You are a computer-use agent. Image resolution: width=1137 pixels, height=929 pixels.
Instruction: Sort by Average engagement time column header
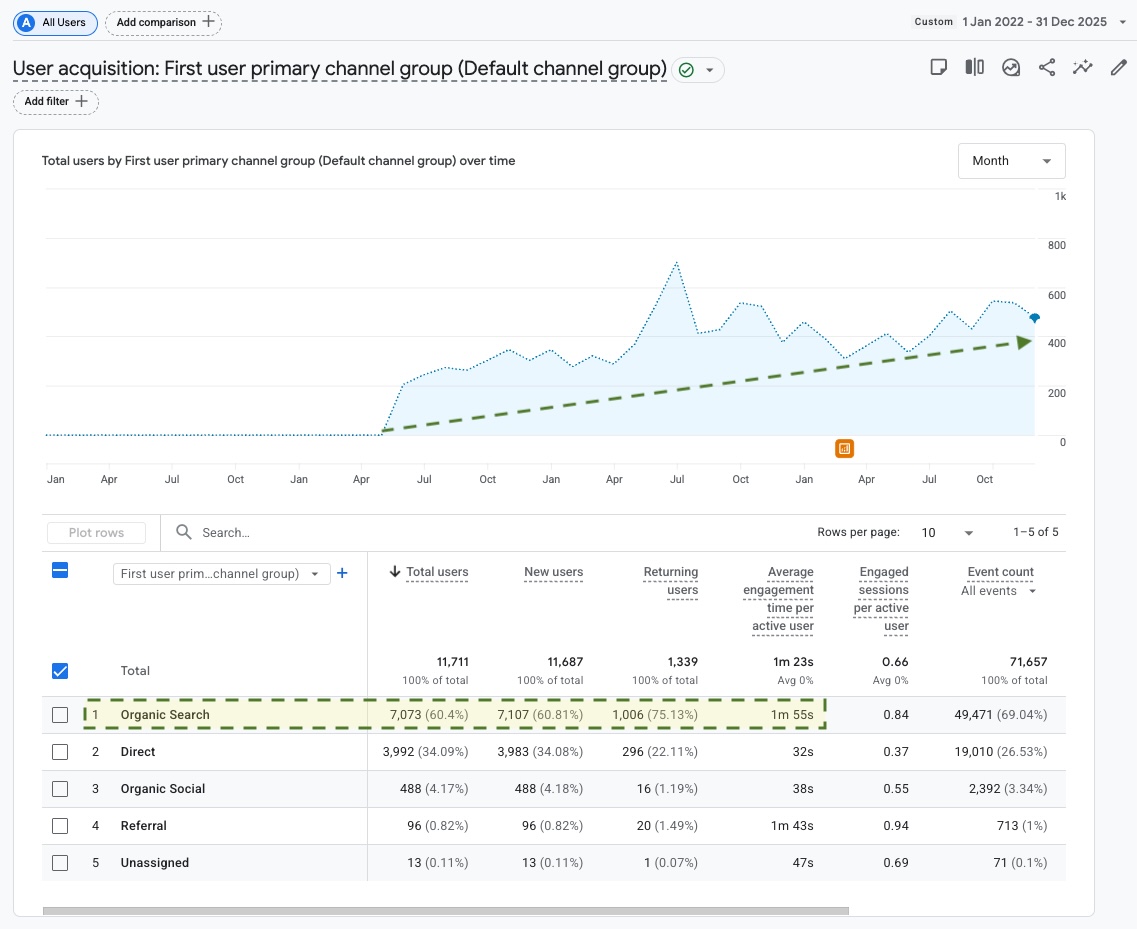778,599
